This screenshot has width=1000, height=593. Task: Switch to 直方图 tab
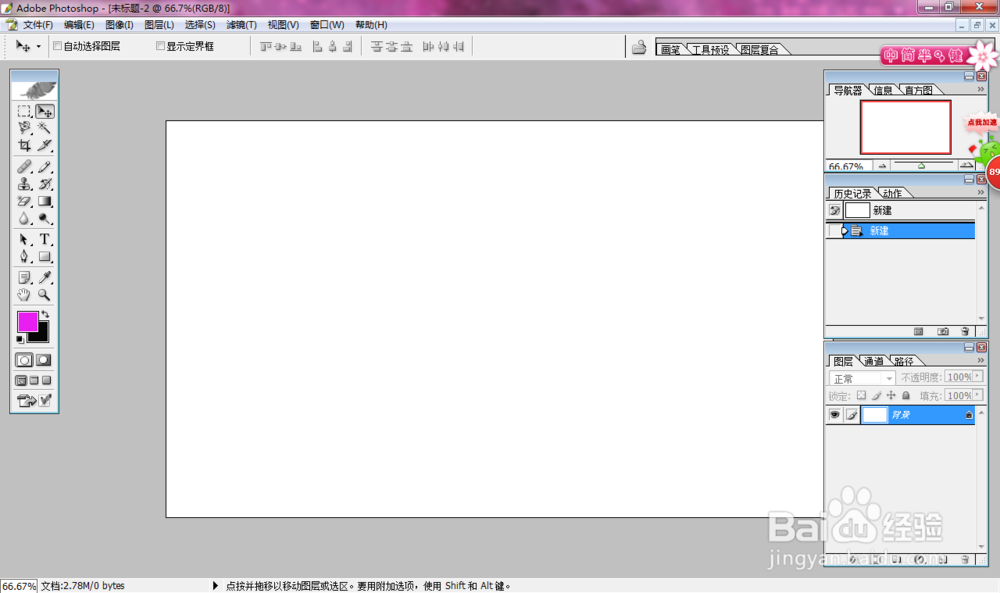tap(918, 90)
